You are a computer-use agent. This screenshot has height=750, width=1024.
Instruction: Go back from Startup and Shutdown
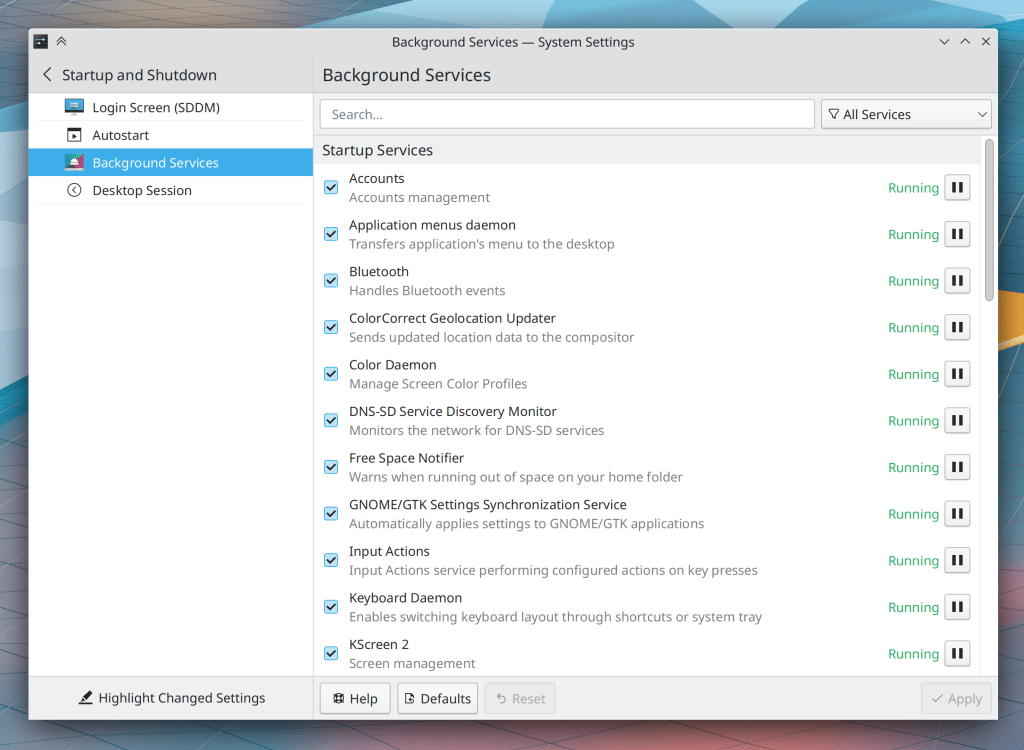(x=47, y=75)
